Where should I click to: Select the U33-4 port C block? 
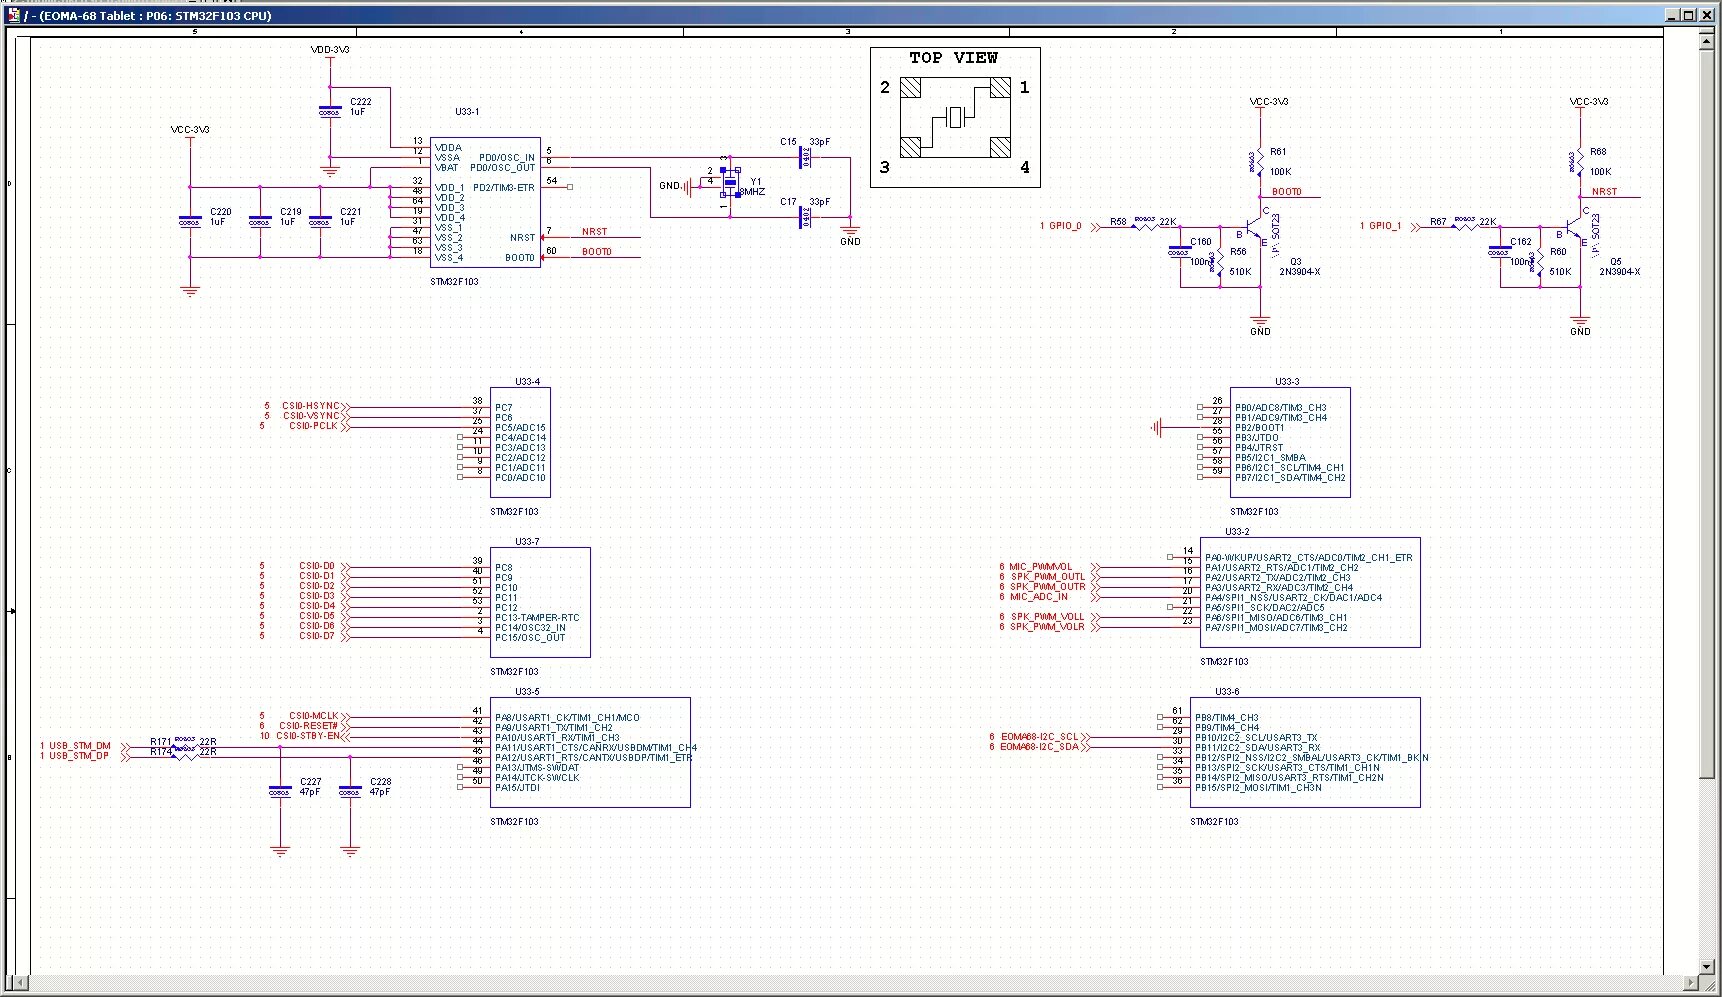point(520,442)
